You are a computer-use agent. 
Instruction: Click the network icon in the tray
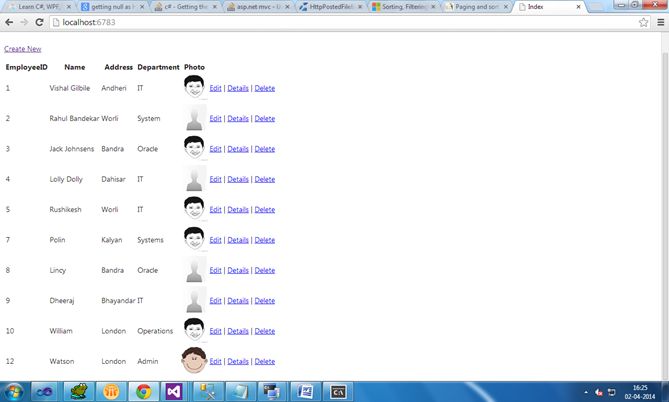point(611,392)
